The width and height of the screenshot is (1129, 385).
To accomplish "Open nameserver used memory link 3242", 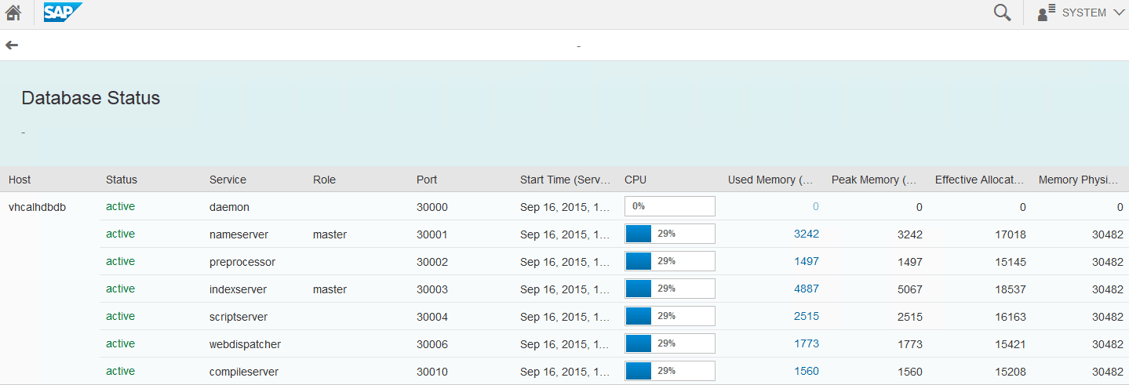I will pos(806,234).
